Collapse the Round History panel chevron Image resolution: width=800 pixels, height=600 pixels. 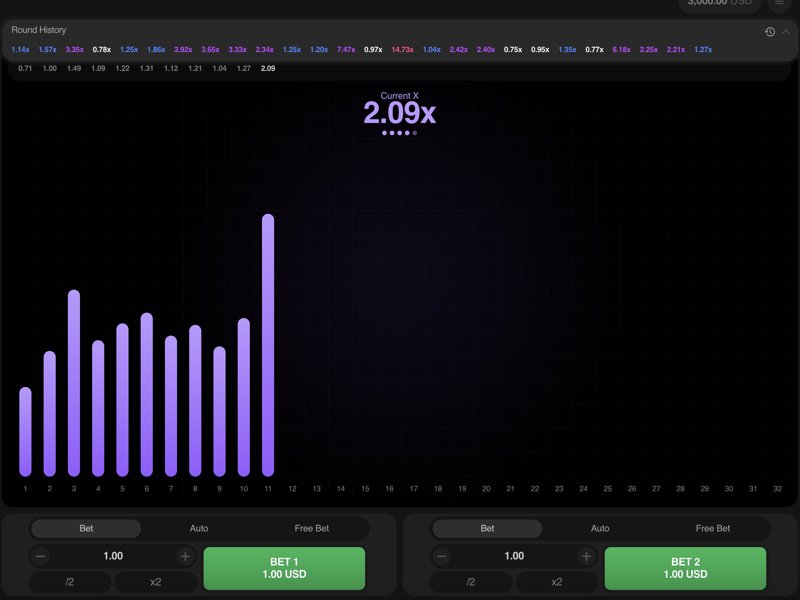point(786,32)
